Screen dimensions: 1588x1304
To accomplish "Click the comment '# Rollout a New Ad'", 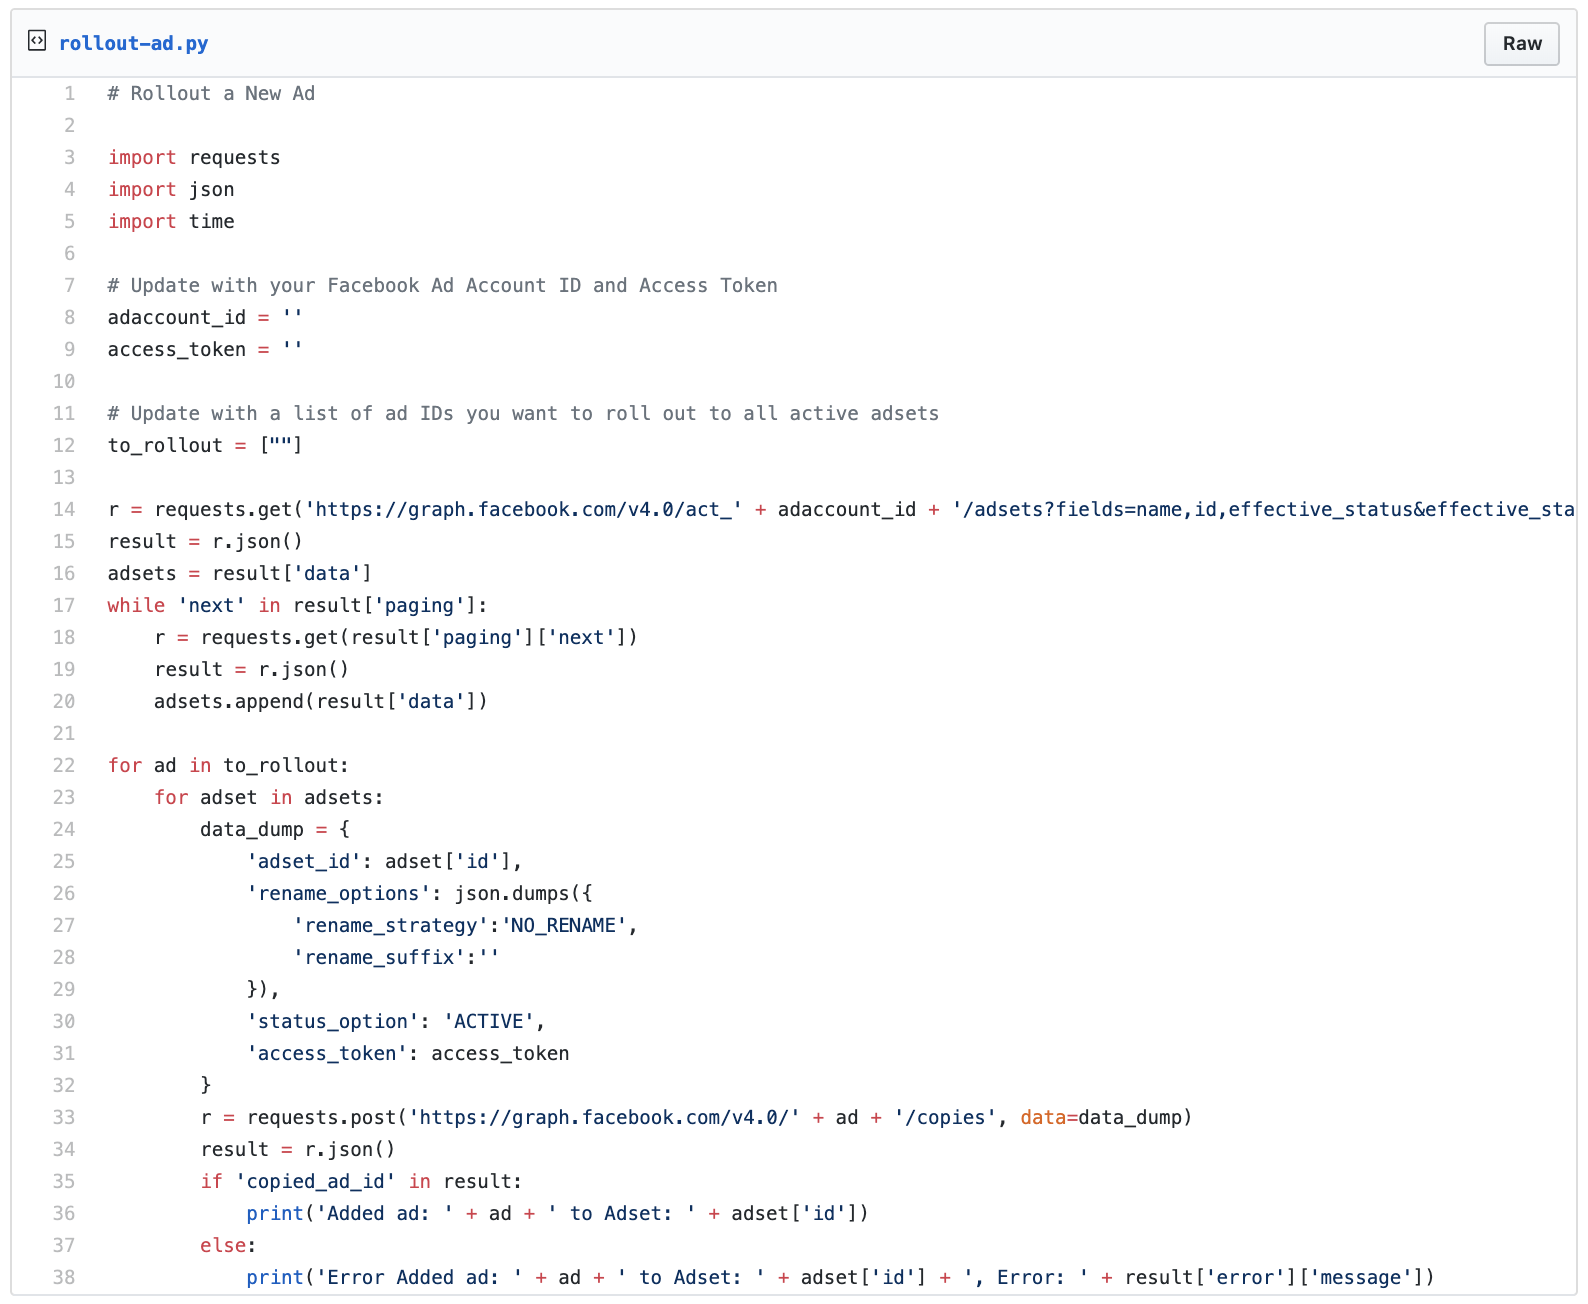I will [211, 93].
